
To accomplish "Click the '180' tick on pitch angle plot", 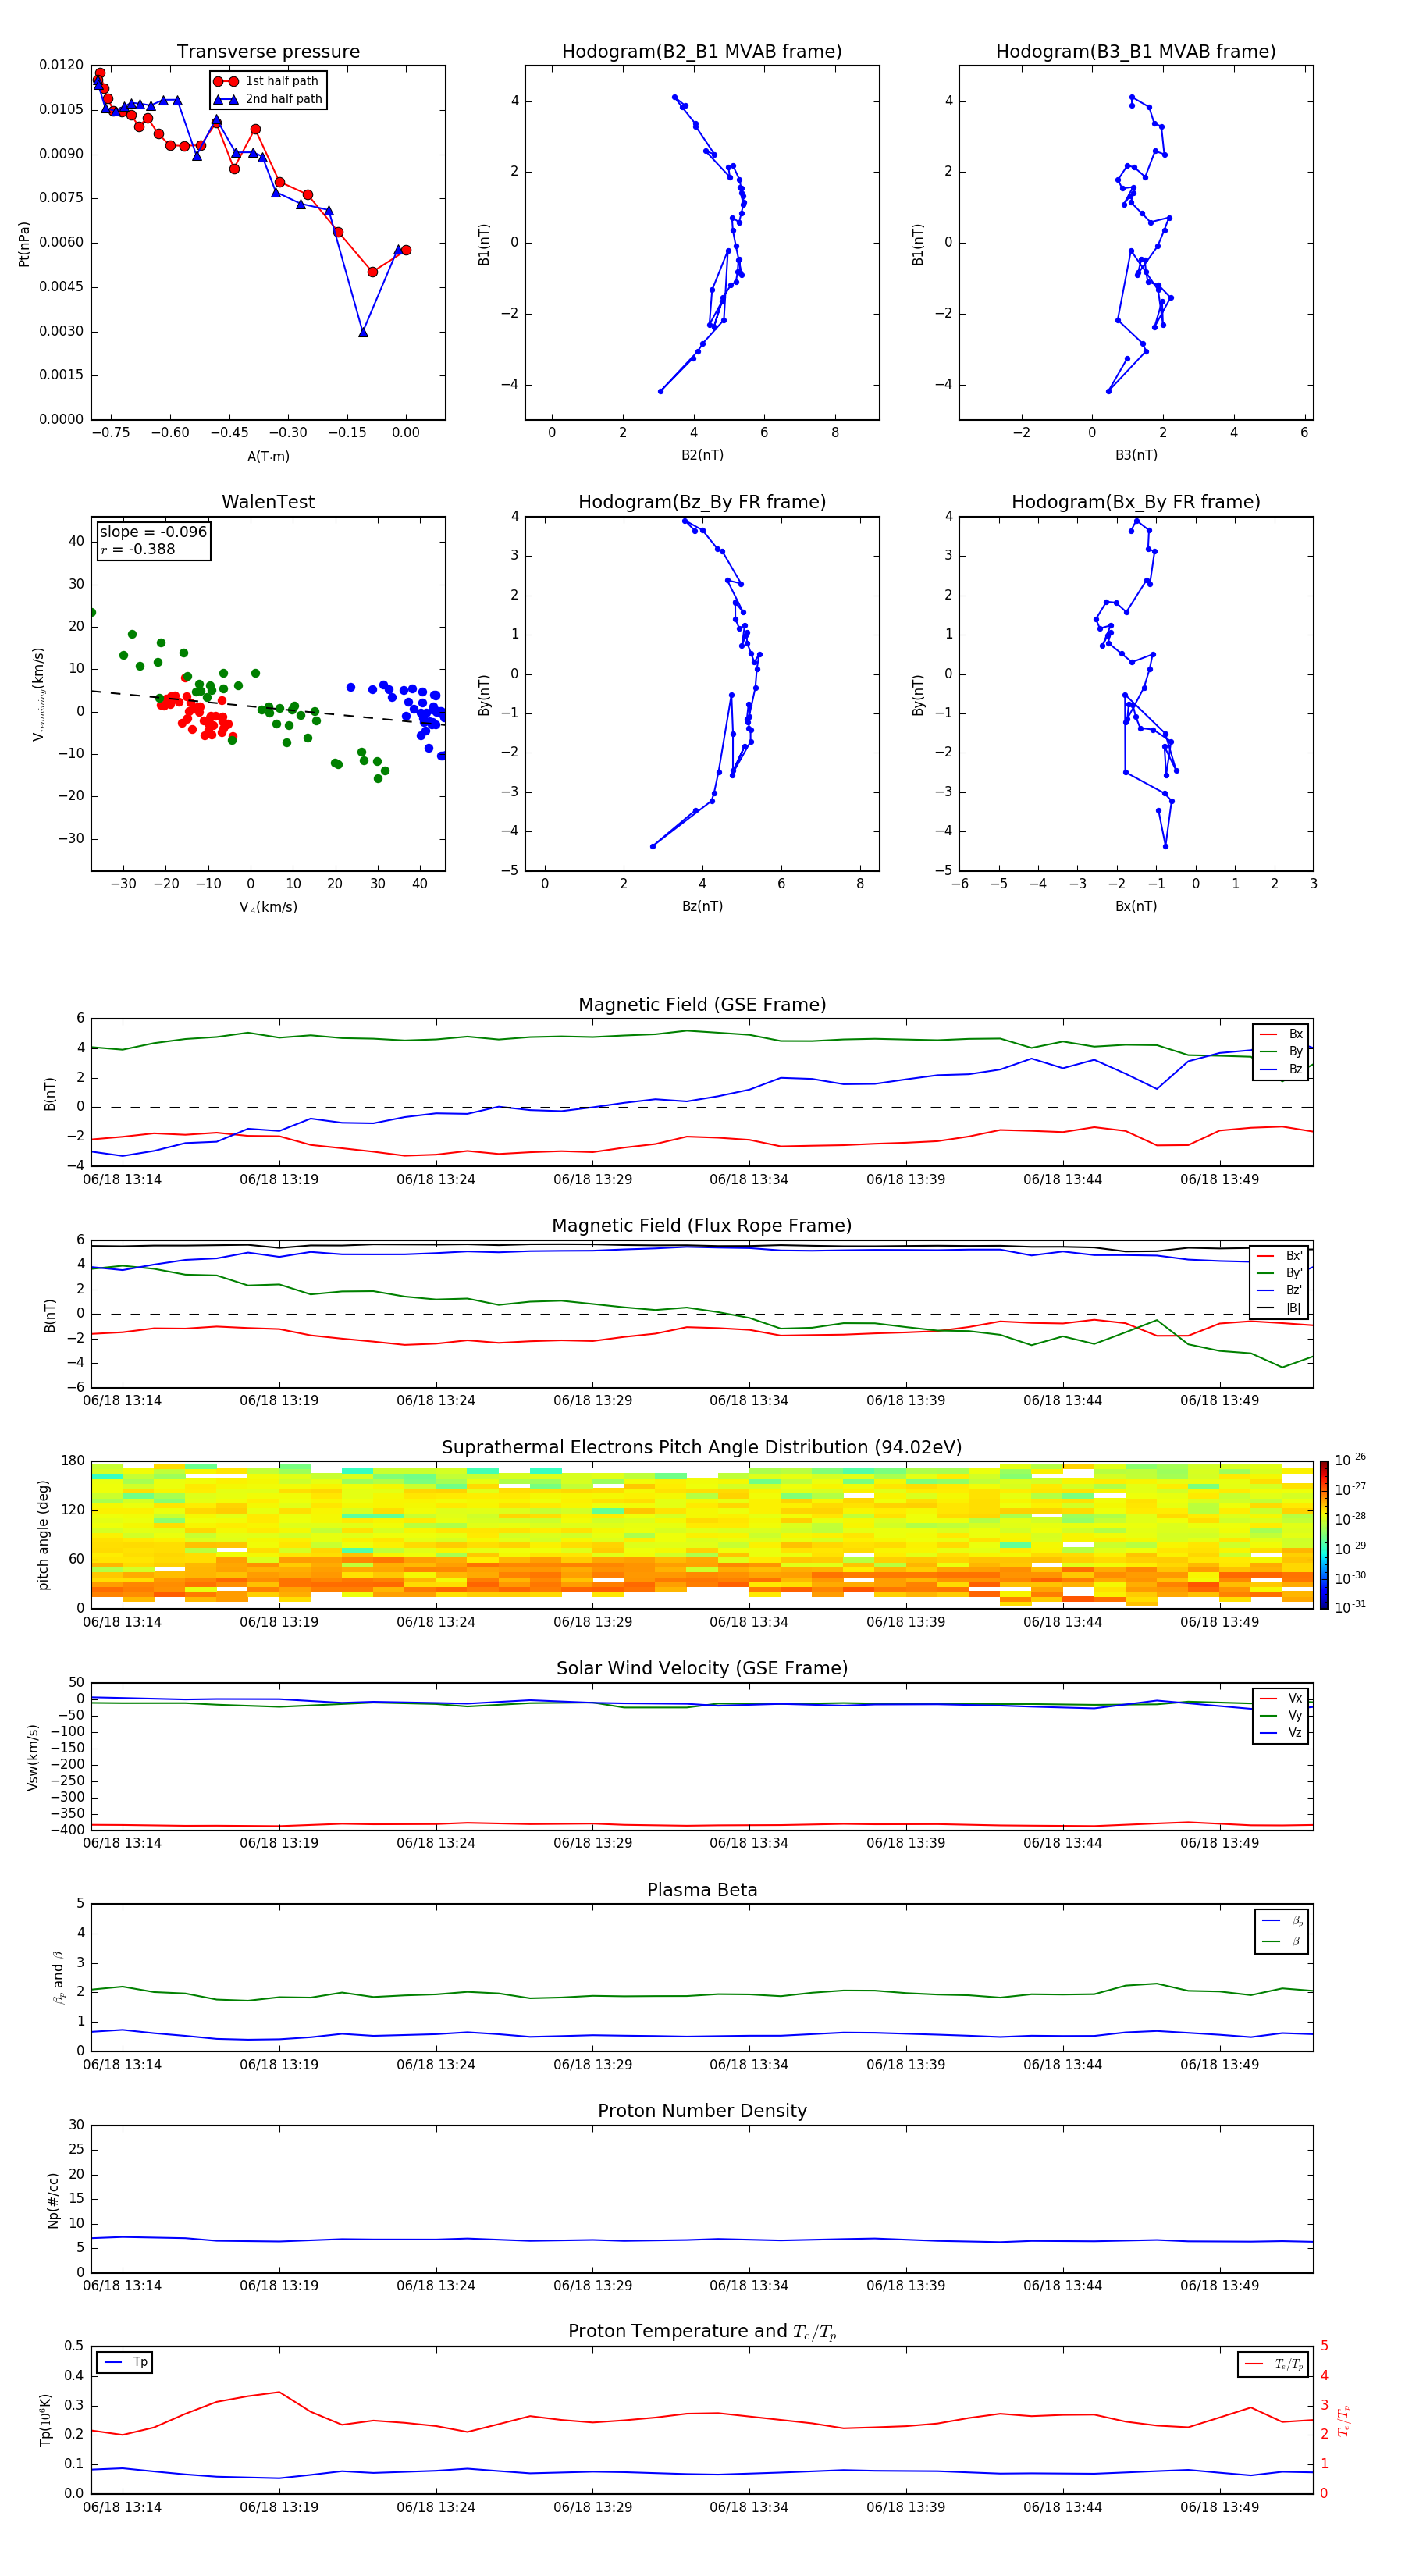I will coord(73,1461).
